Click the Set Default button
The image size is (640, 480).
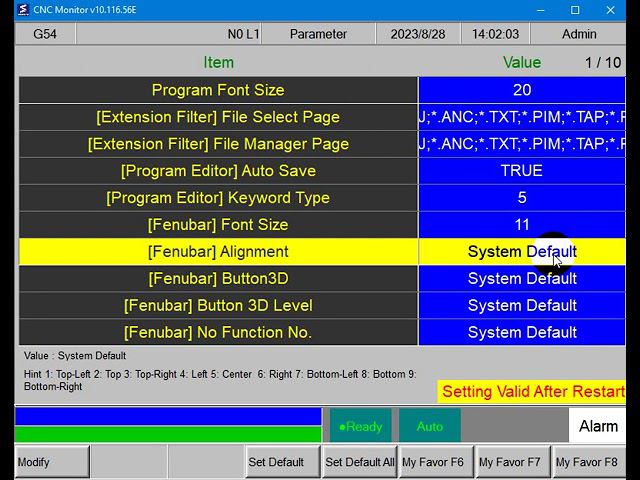(282, 462)
